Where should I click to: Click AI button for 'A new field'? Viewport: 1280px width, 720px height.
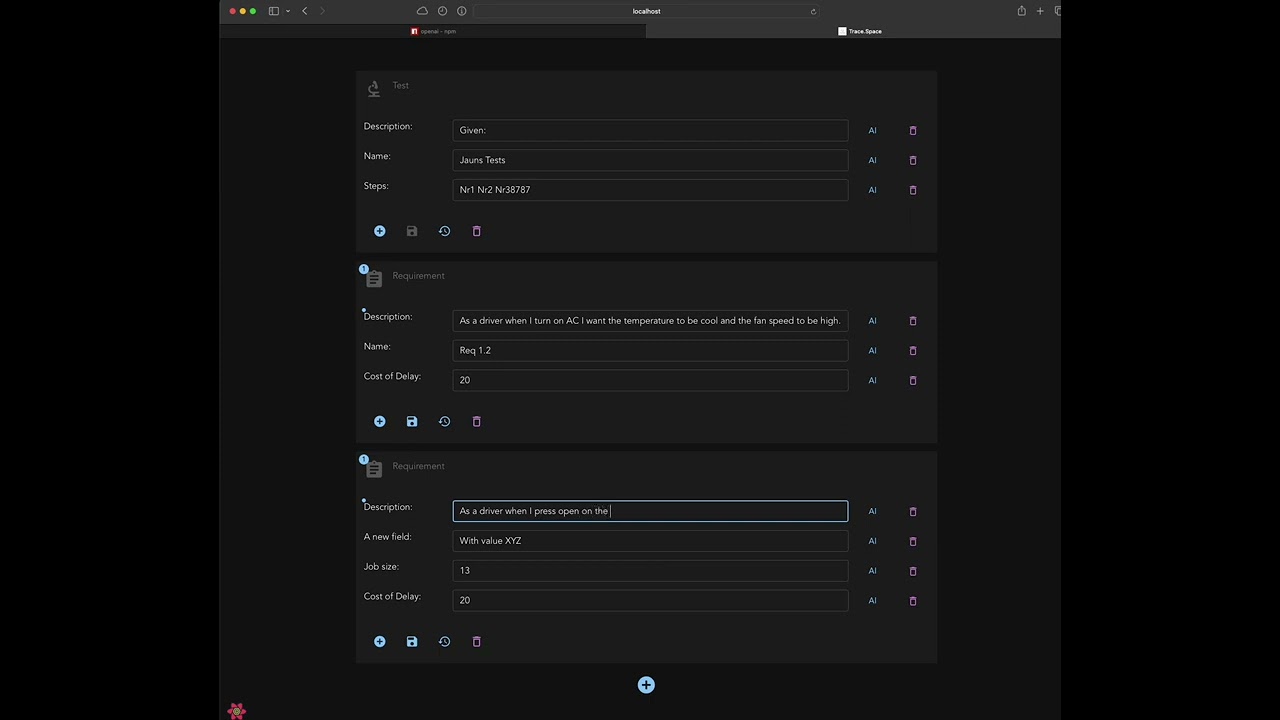tap(872, 541)
